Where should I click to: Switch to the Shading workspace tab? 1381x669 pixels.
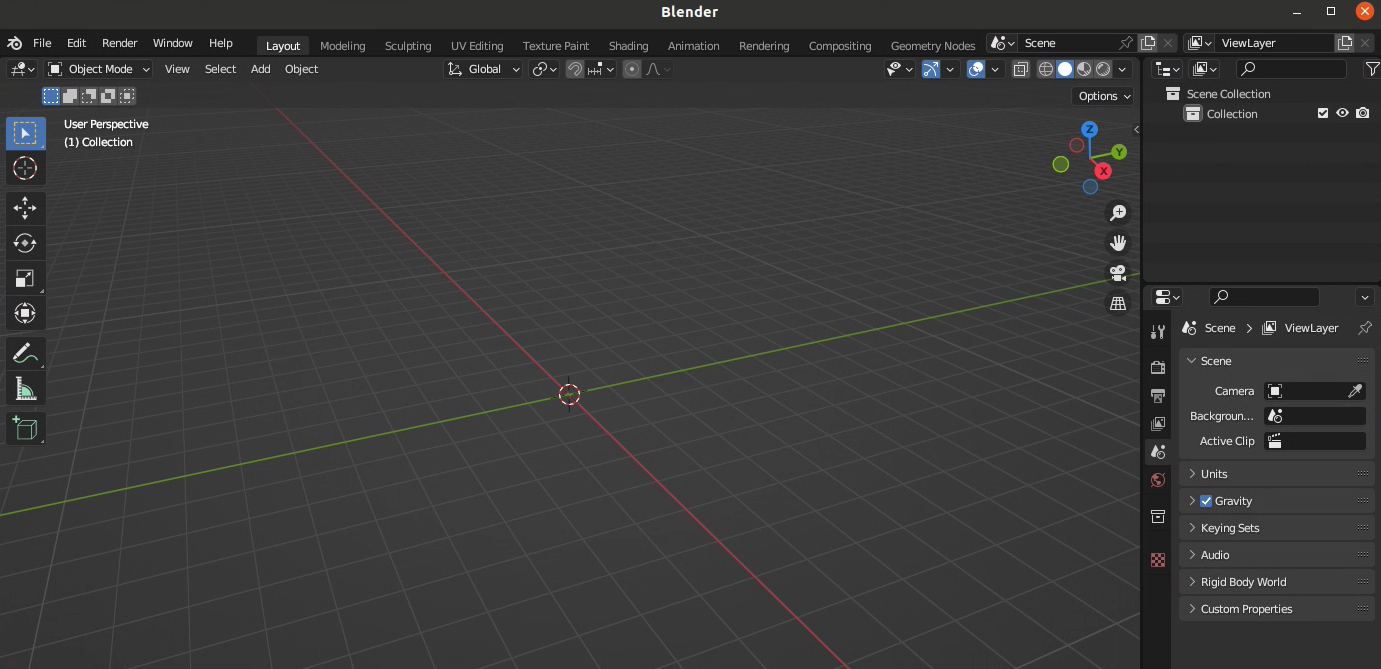(628, 45)
